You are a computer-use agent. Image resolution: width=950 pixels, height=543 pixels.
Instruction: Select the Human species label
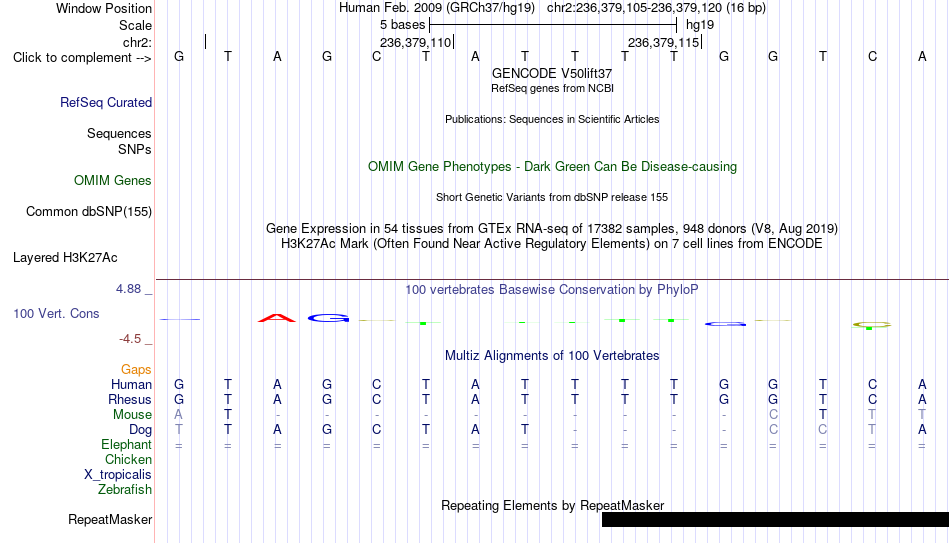point(131,384)
